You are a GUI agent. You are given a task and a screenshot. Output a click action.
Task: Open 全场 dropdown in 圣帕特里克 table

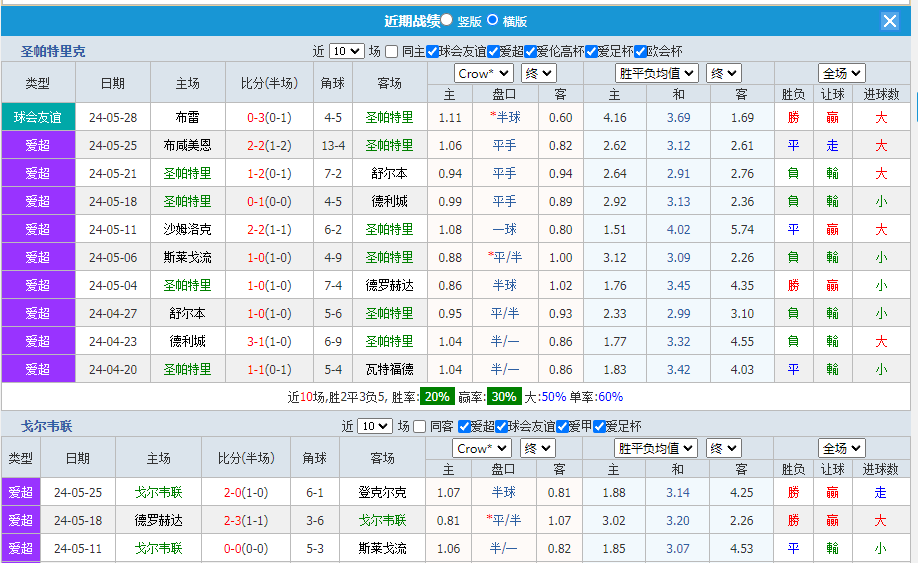[x=841, y=73]
